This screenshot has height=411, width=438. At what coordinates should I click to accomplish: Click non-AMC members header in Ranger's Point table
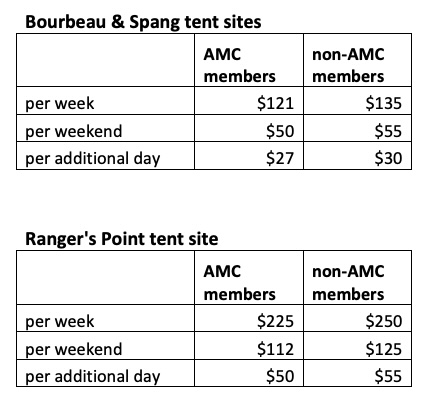click(x=348, y=283)
